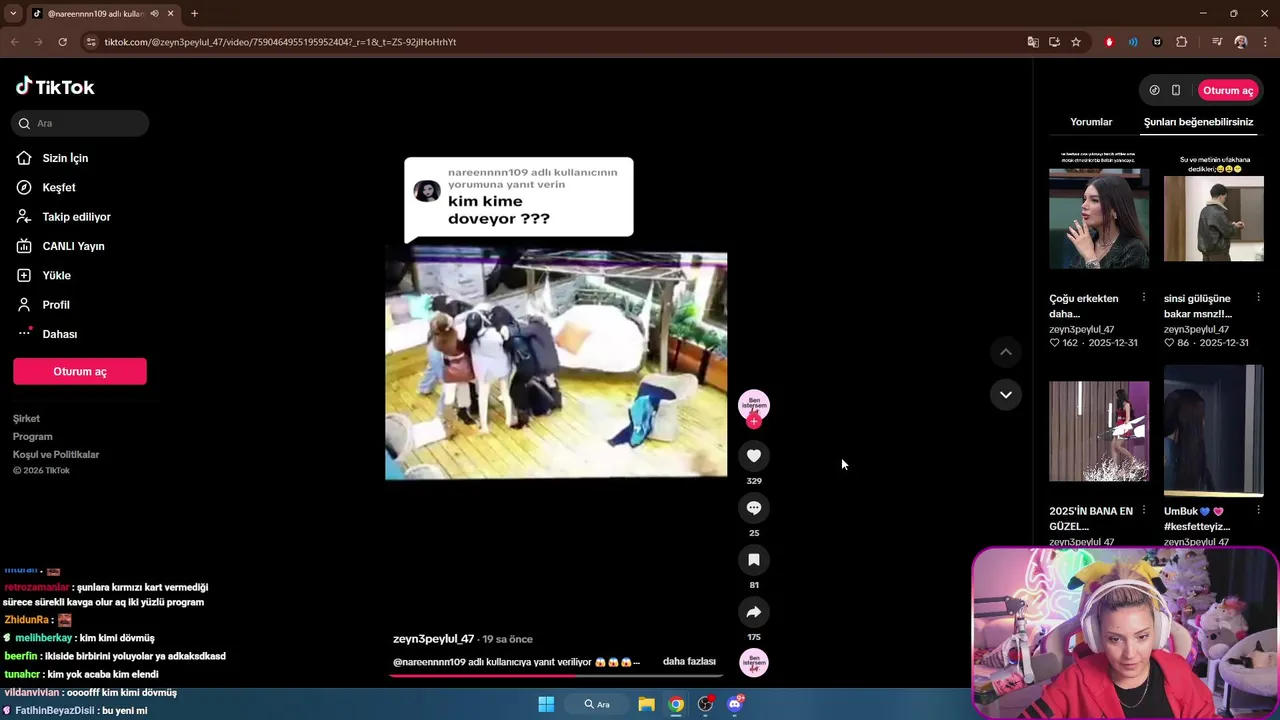
Task: Select Yükle in the sidebar
Action: [56, 275]
